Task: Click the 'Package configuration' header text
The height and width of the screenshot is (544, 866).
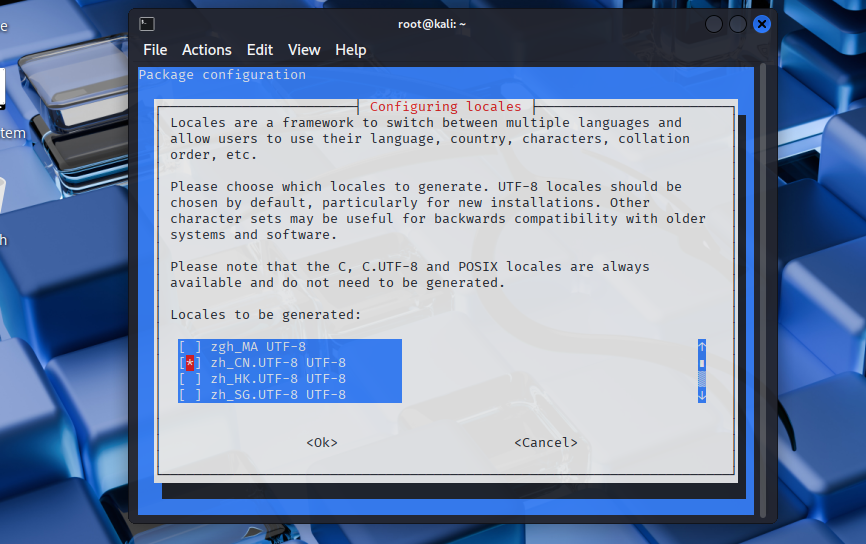Action: click(222, 75)
